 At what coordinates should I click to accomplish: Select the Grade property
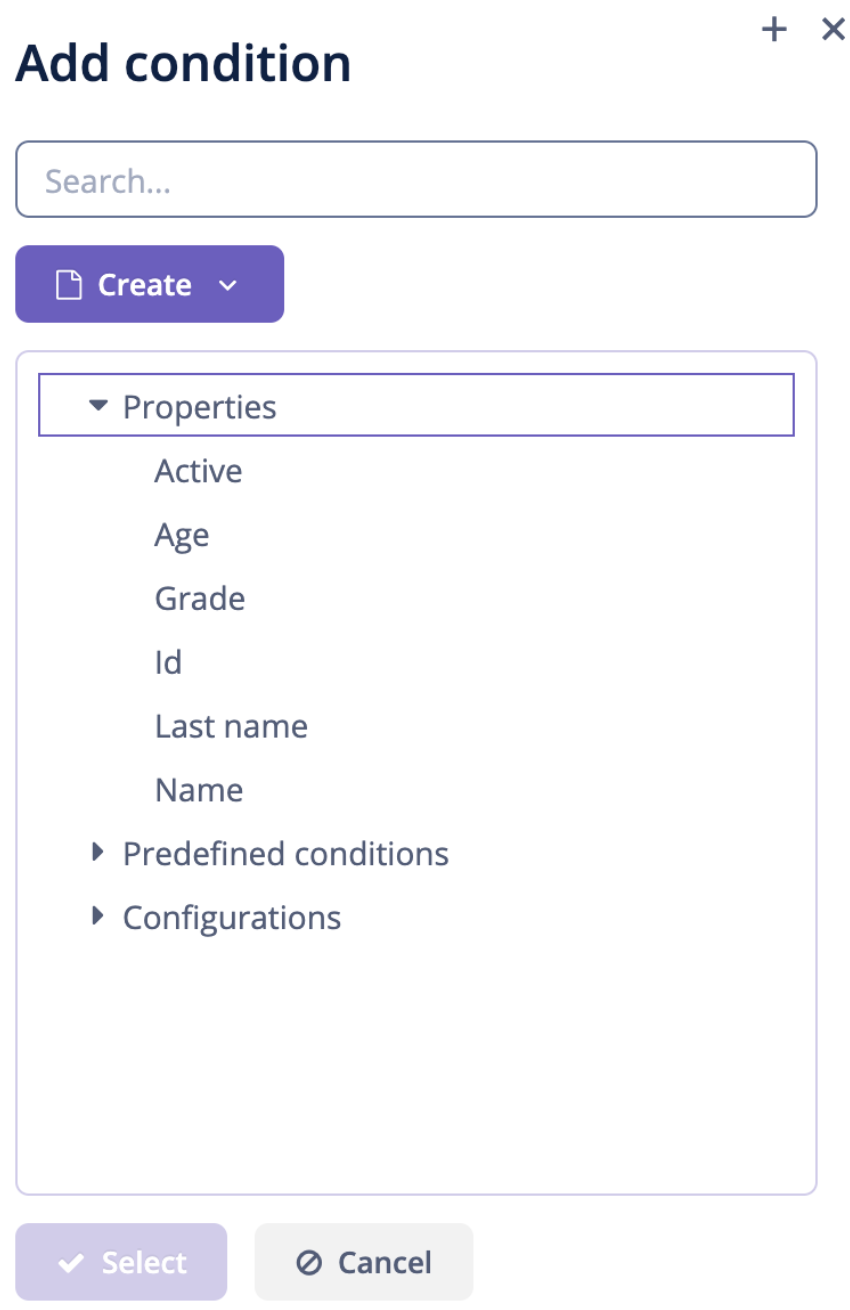tap(199, 598)
